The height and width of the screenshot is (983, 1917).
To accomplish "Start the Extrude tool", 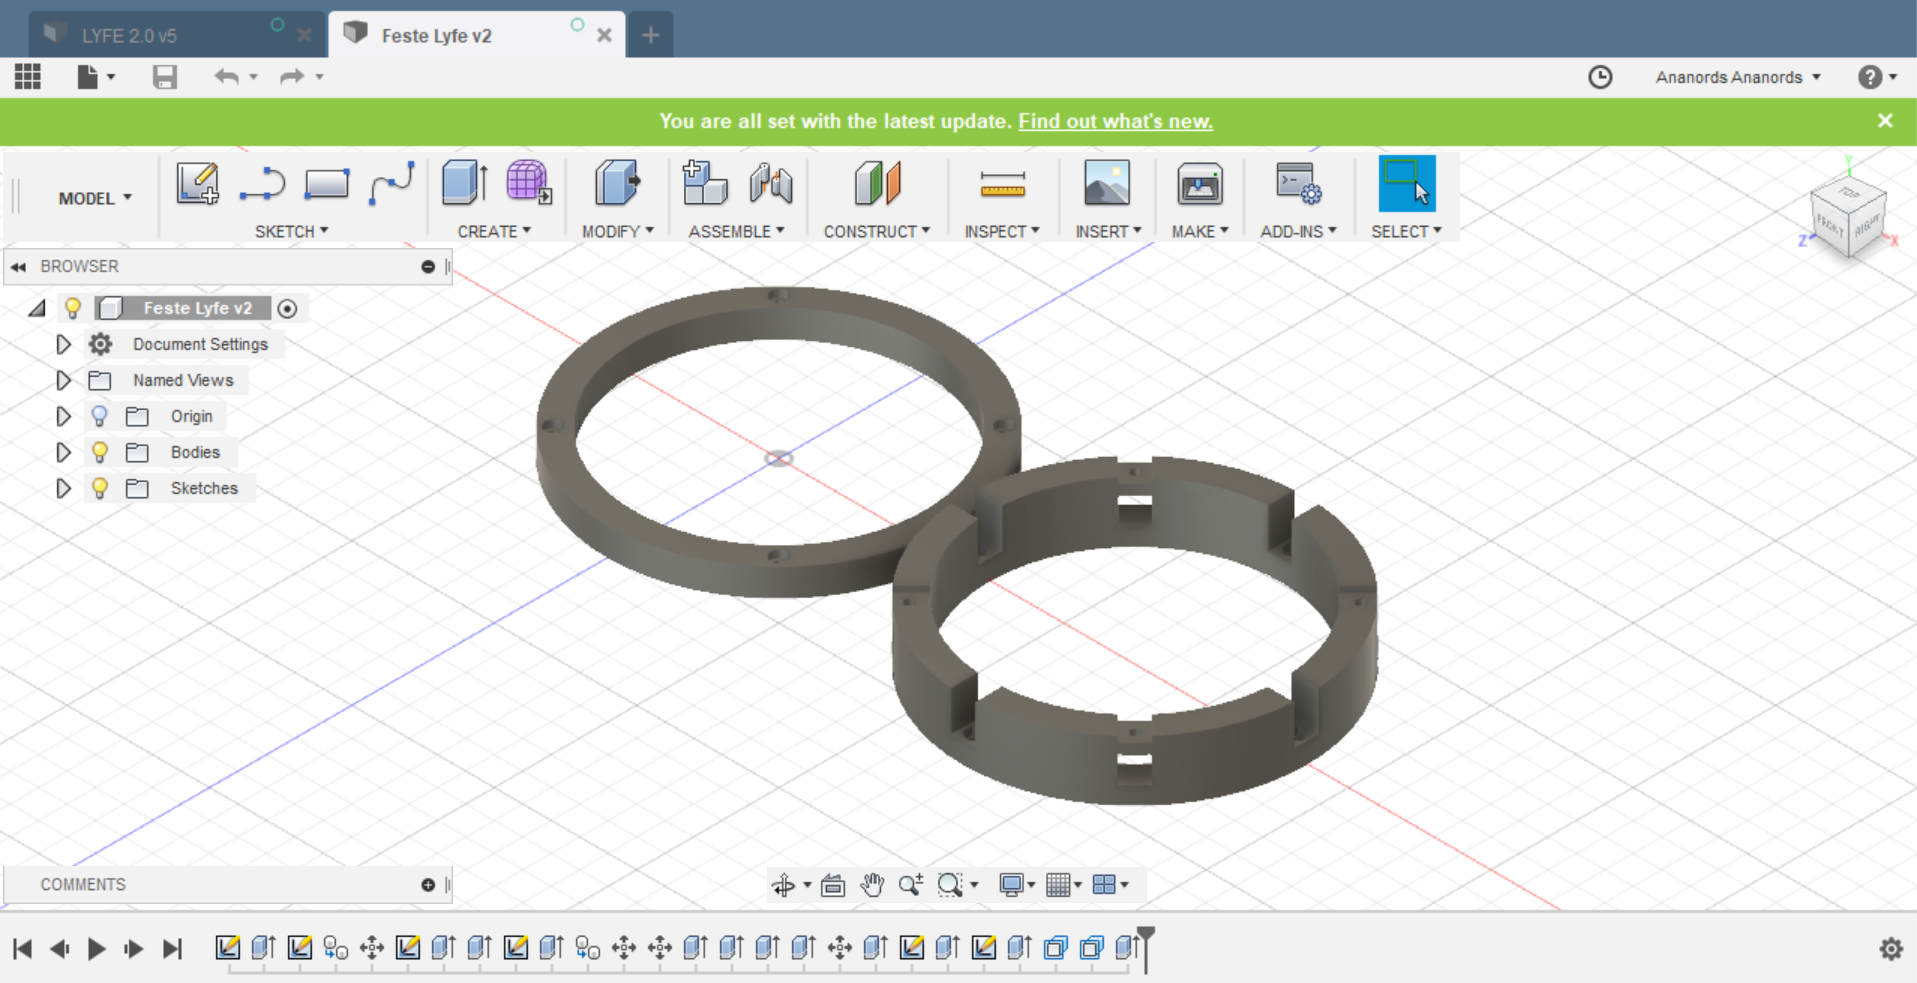I will coord(464,184).
